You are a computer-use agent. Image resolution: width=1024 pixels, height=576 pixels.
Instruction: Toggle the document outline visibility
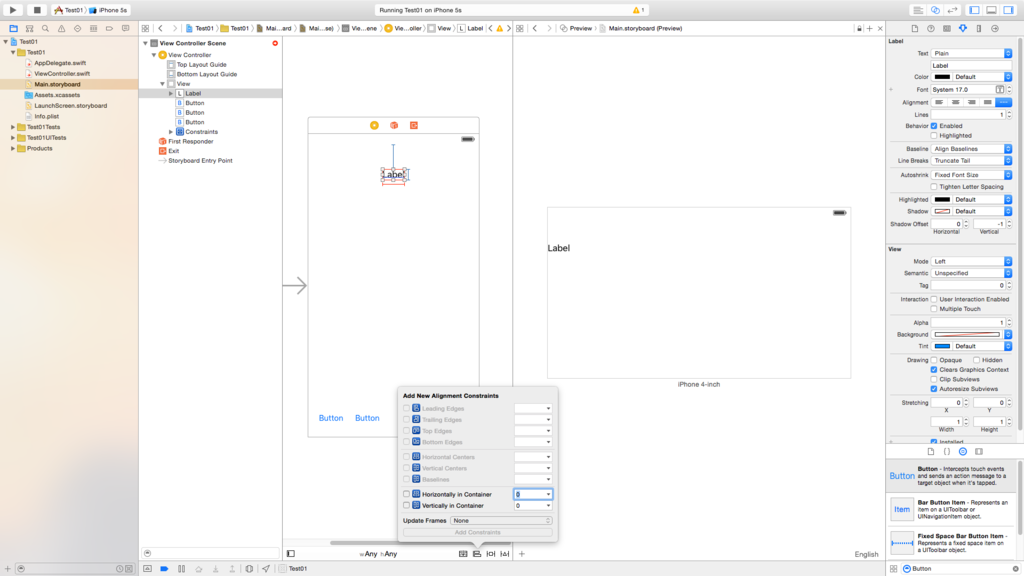(291, 554)
